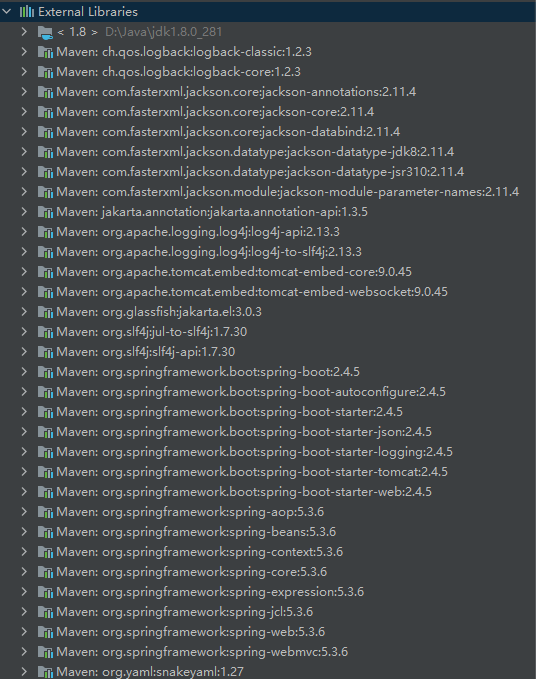Click the spring-aop library icon
The width and height of the screenshot is (536, 679).
pos(45,512)
